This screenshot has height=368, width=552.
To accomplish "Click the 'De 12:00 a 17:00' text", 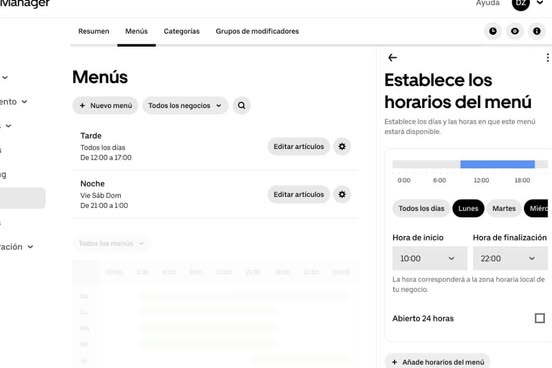I will tap(106, 157).
